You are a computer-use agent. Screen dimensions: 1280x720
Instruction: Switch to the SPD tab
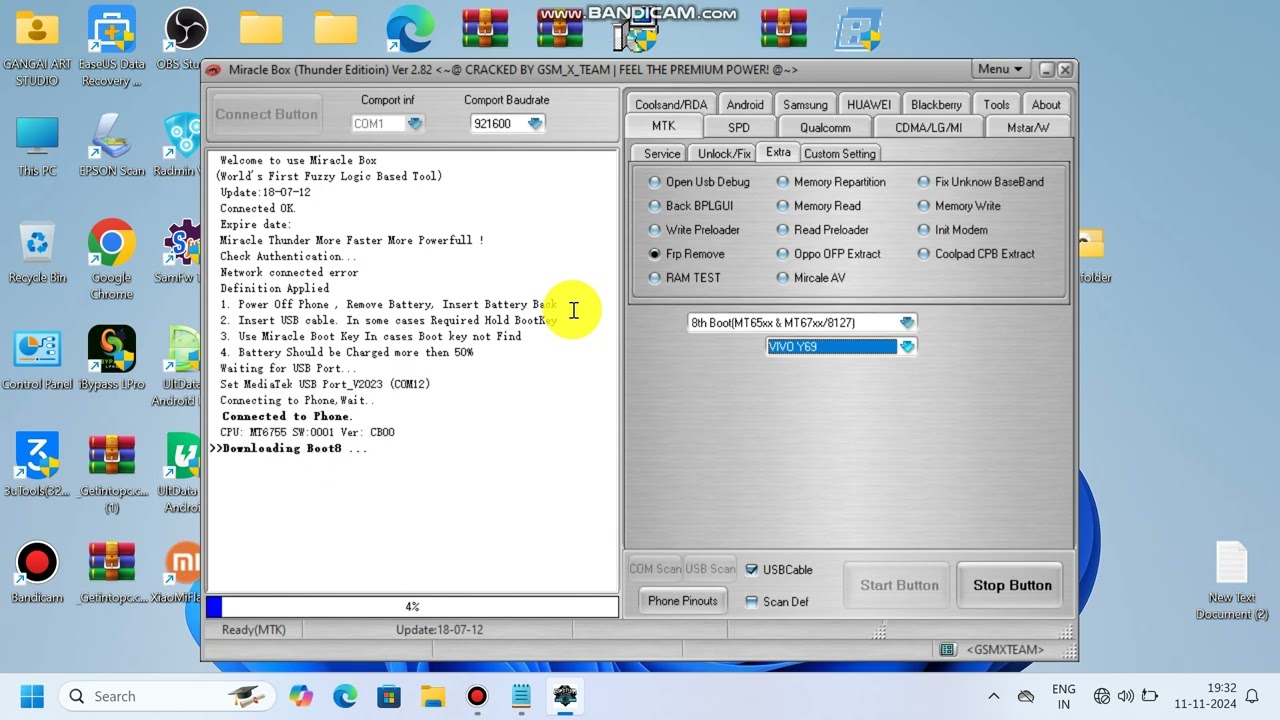click(739, 128)
